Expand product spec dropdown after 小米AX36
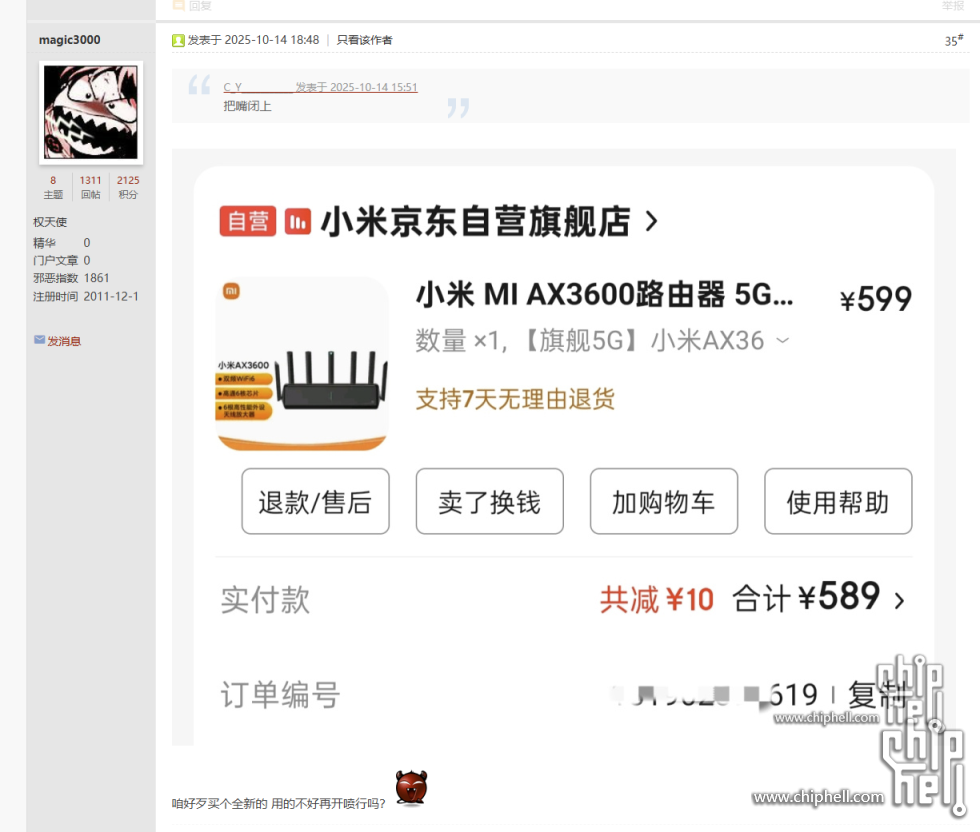980x832 pixels. click(782, 341)
